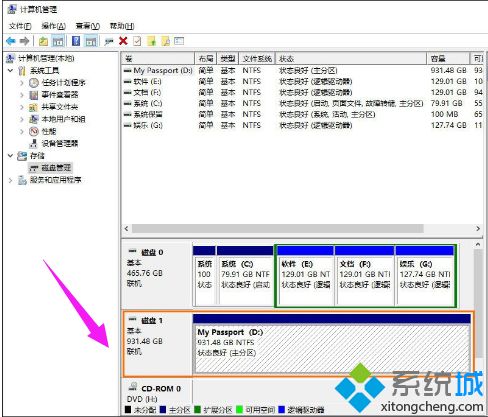The image size is (488, 417).
Task: Open 设备管理器 in the tree
Action: [60, 143]
